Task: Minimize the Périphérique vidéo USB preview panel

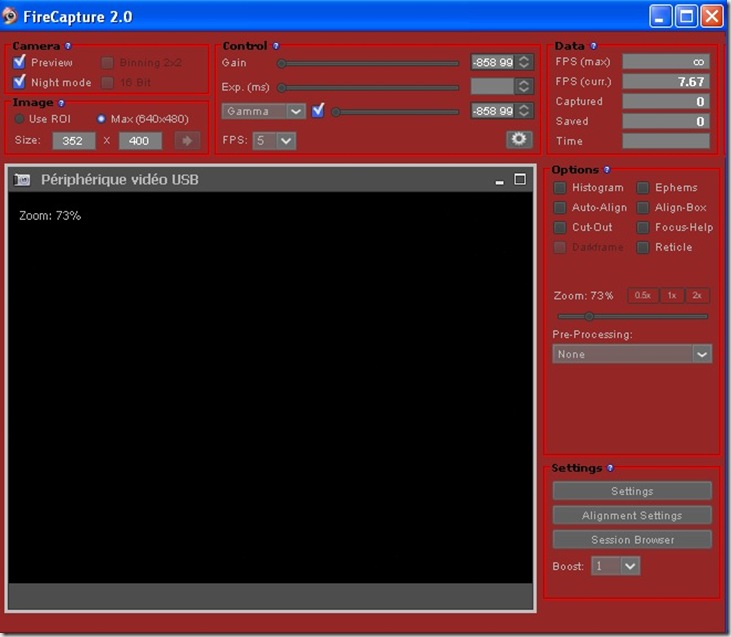Action: pos(499,181)
